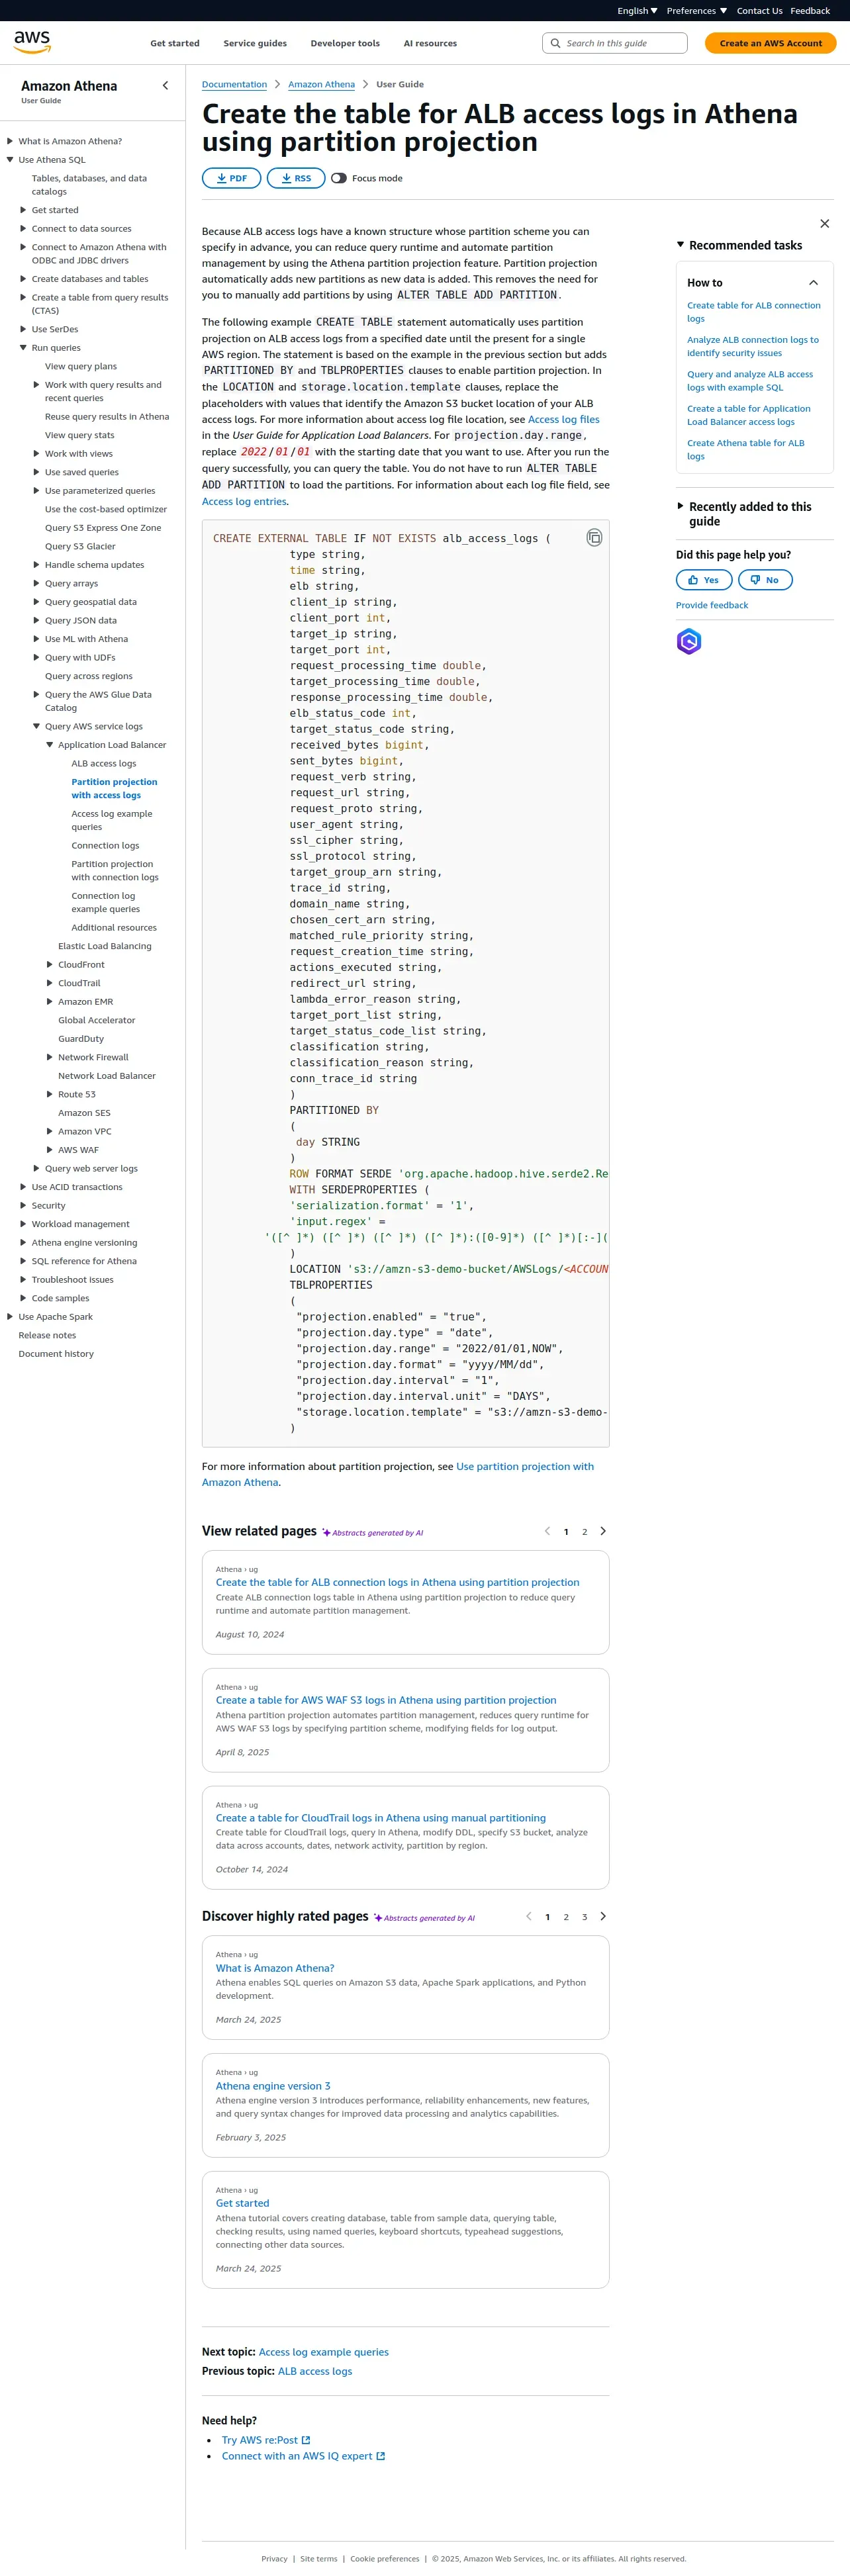Collapse Use Athena SQL tree section
Image resolution: width=850 pixels, height=2576 pixels.
(10, 160)
